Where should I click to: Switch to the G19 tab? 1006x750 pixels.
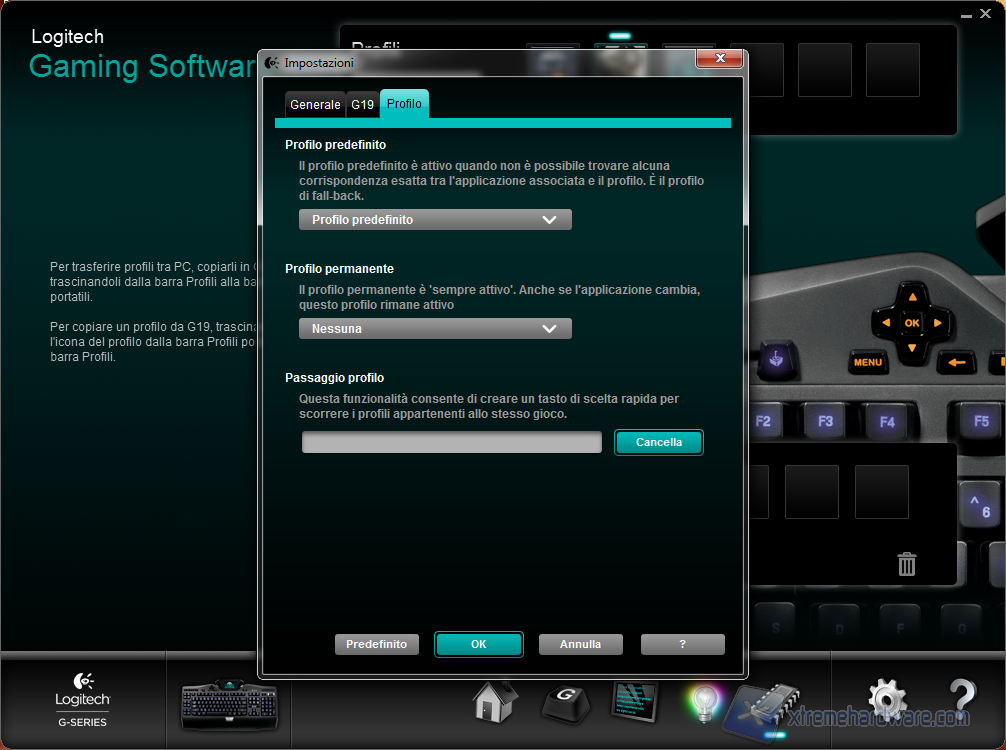362,105
